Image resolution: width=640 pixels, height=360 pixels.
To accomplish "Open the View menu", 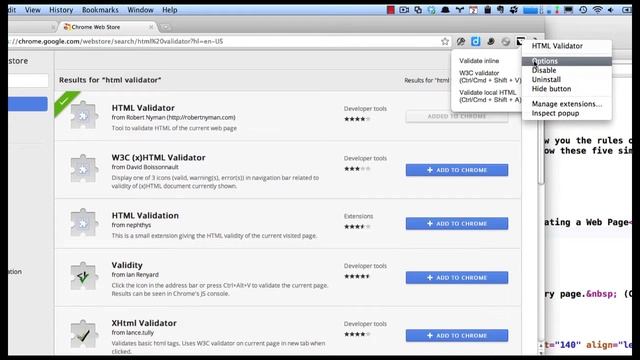I will (33, 10).
